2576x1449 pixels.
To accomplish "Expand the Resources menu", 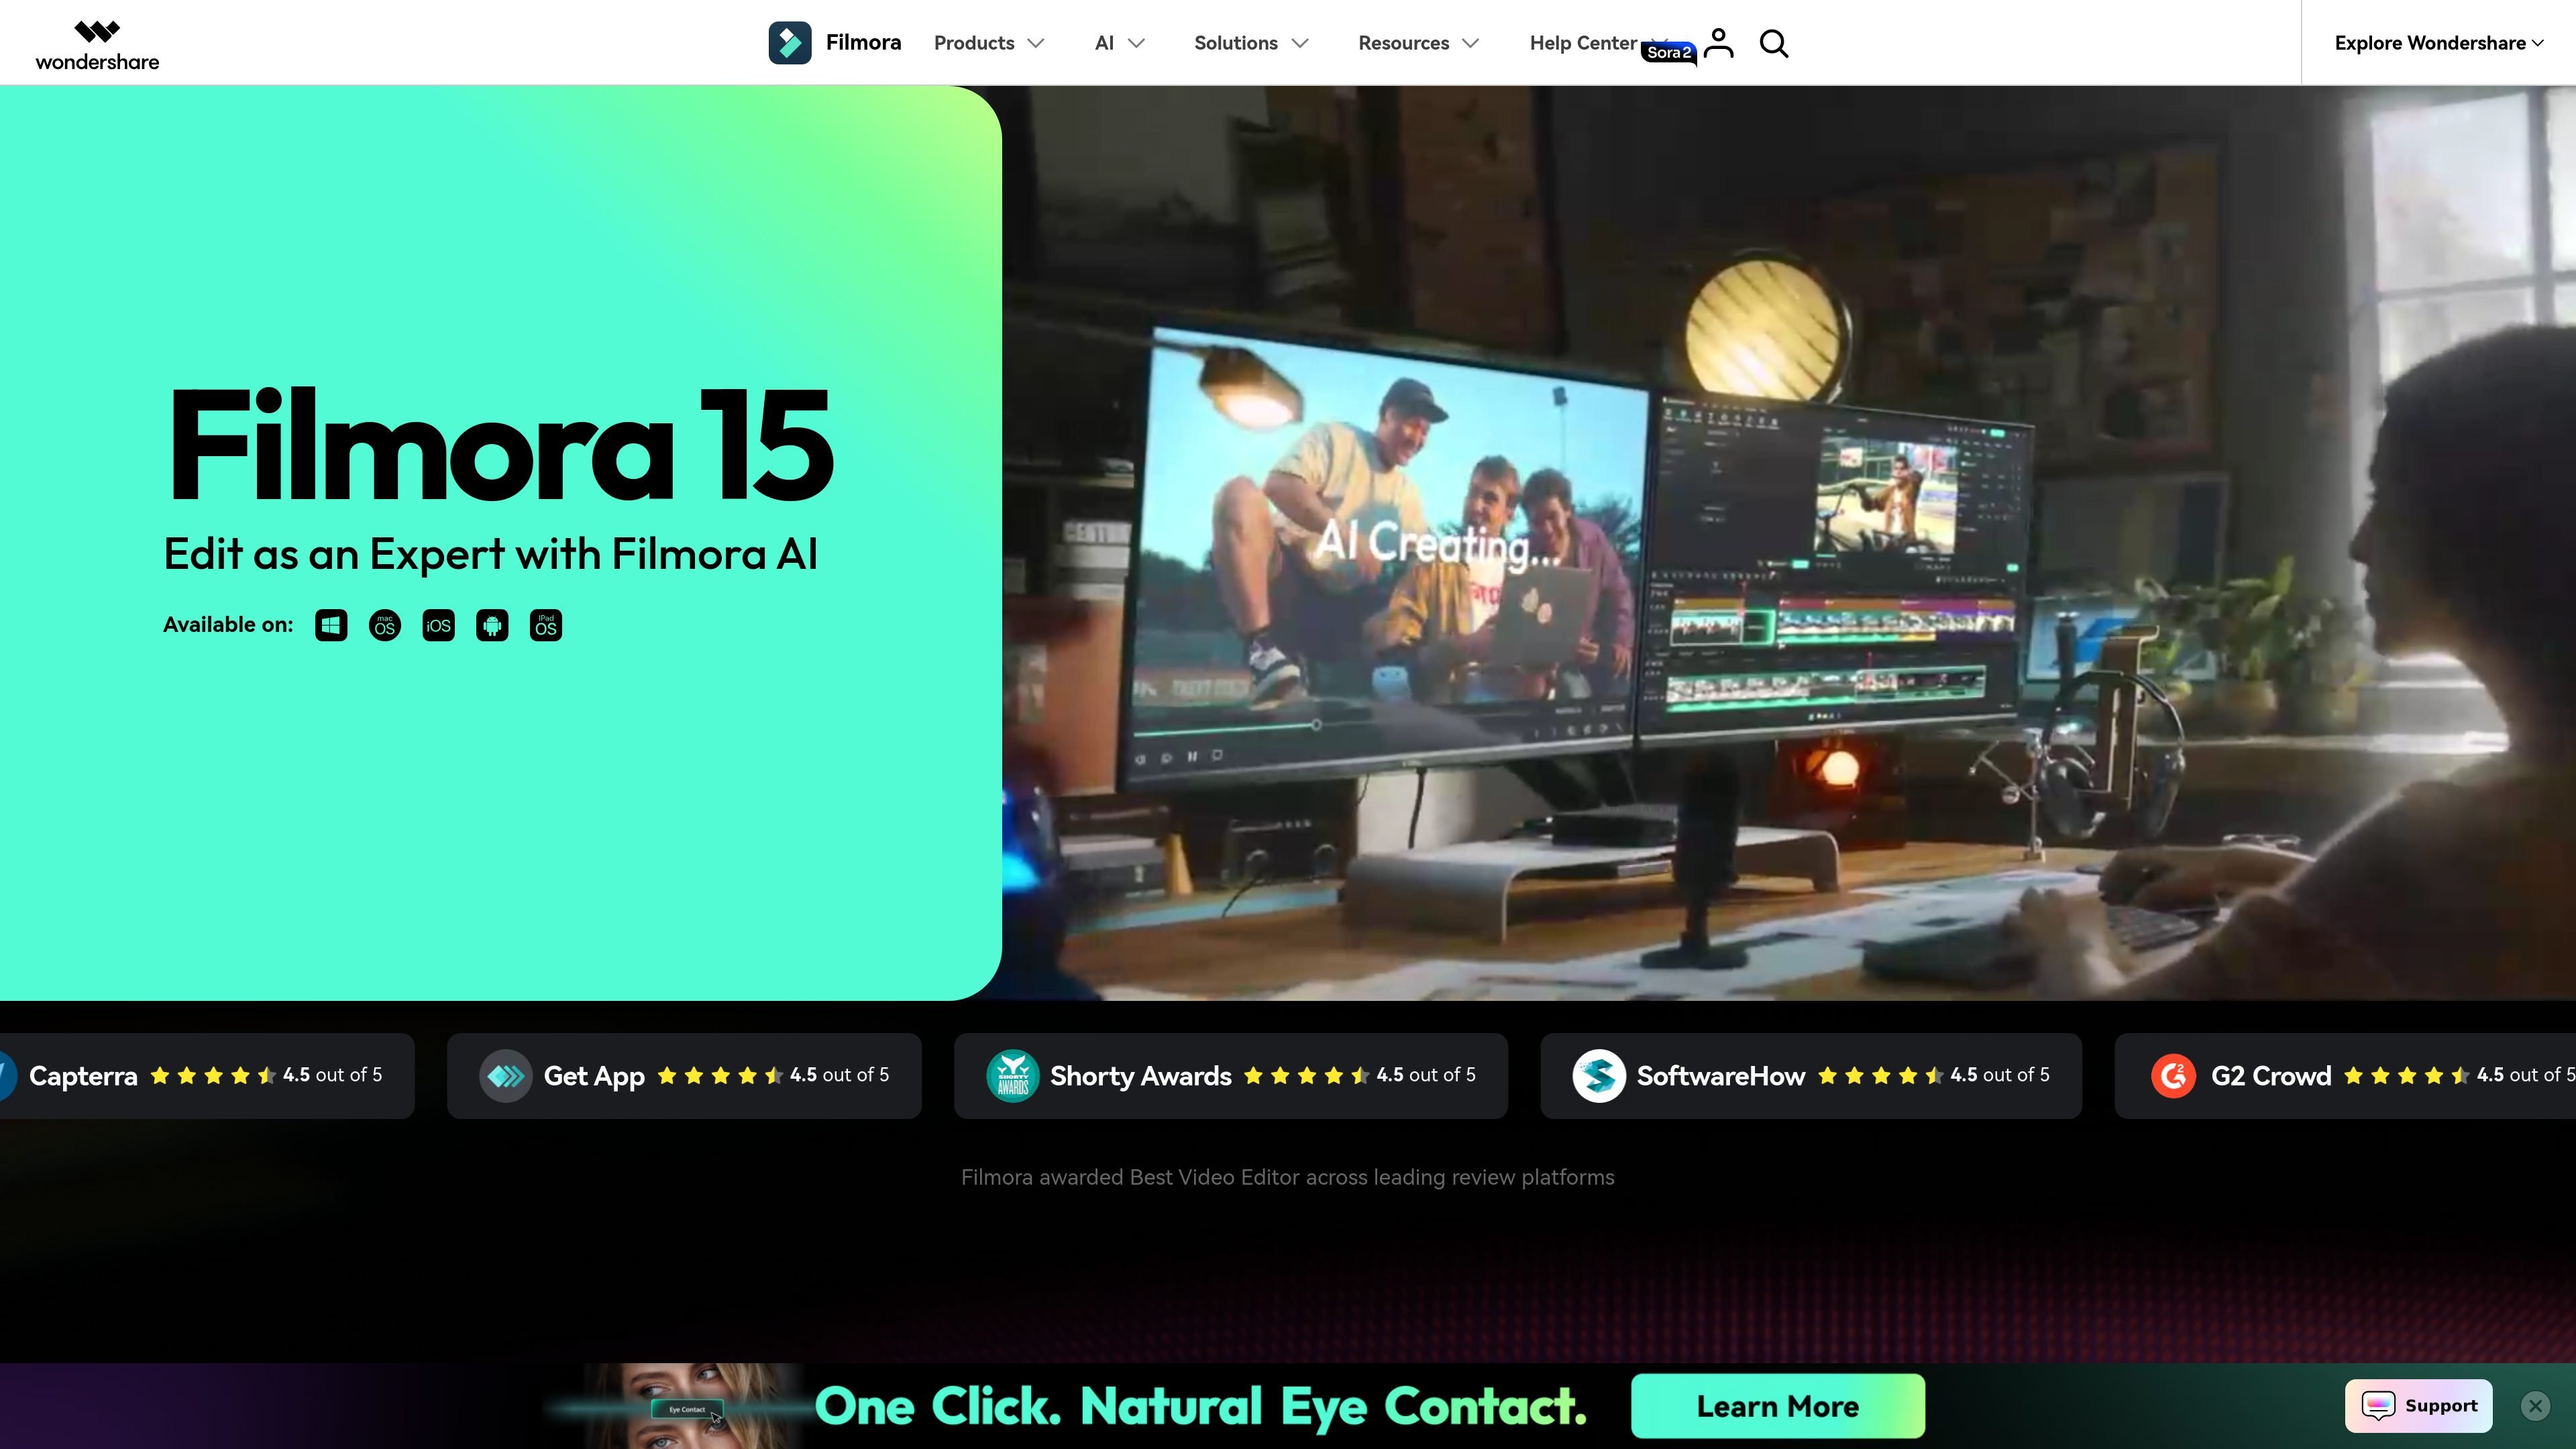I will coord(1418,43).
